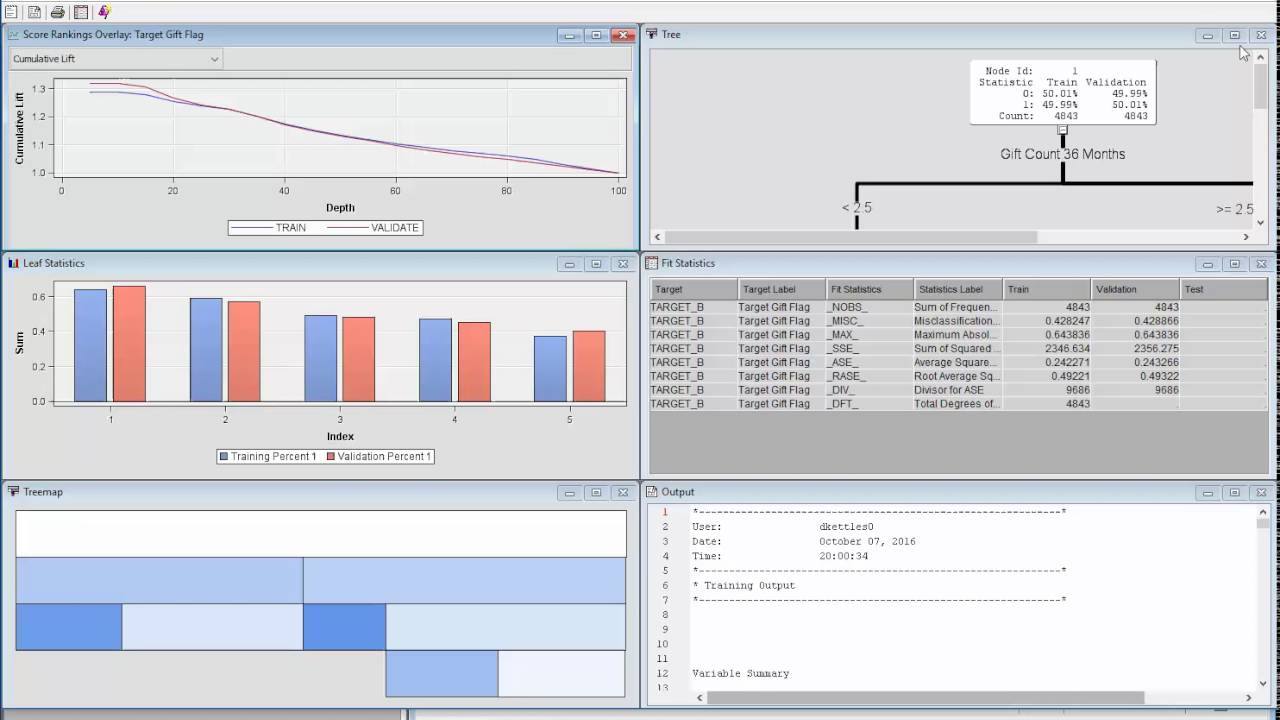Sort by the Statistics Label column header
1280x720 pixels.
[x=958, y=289]
